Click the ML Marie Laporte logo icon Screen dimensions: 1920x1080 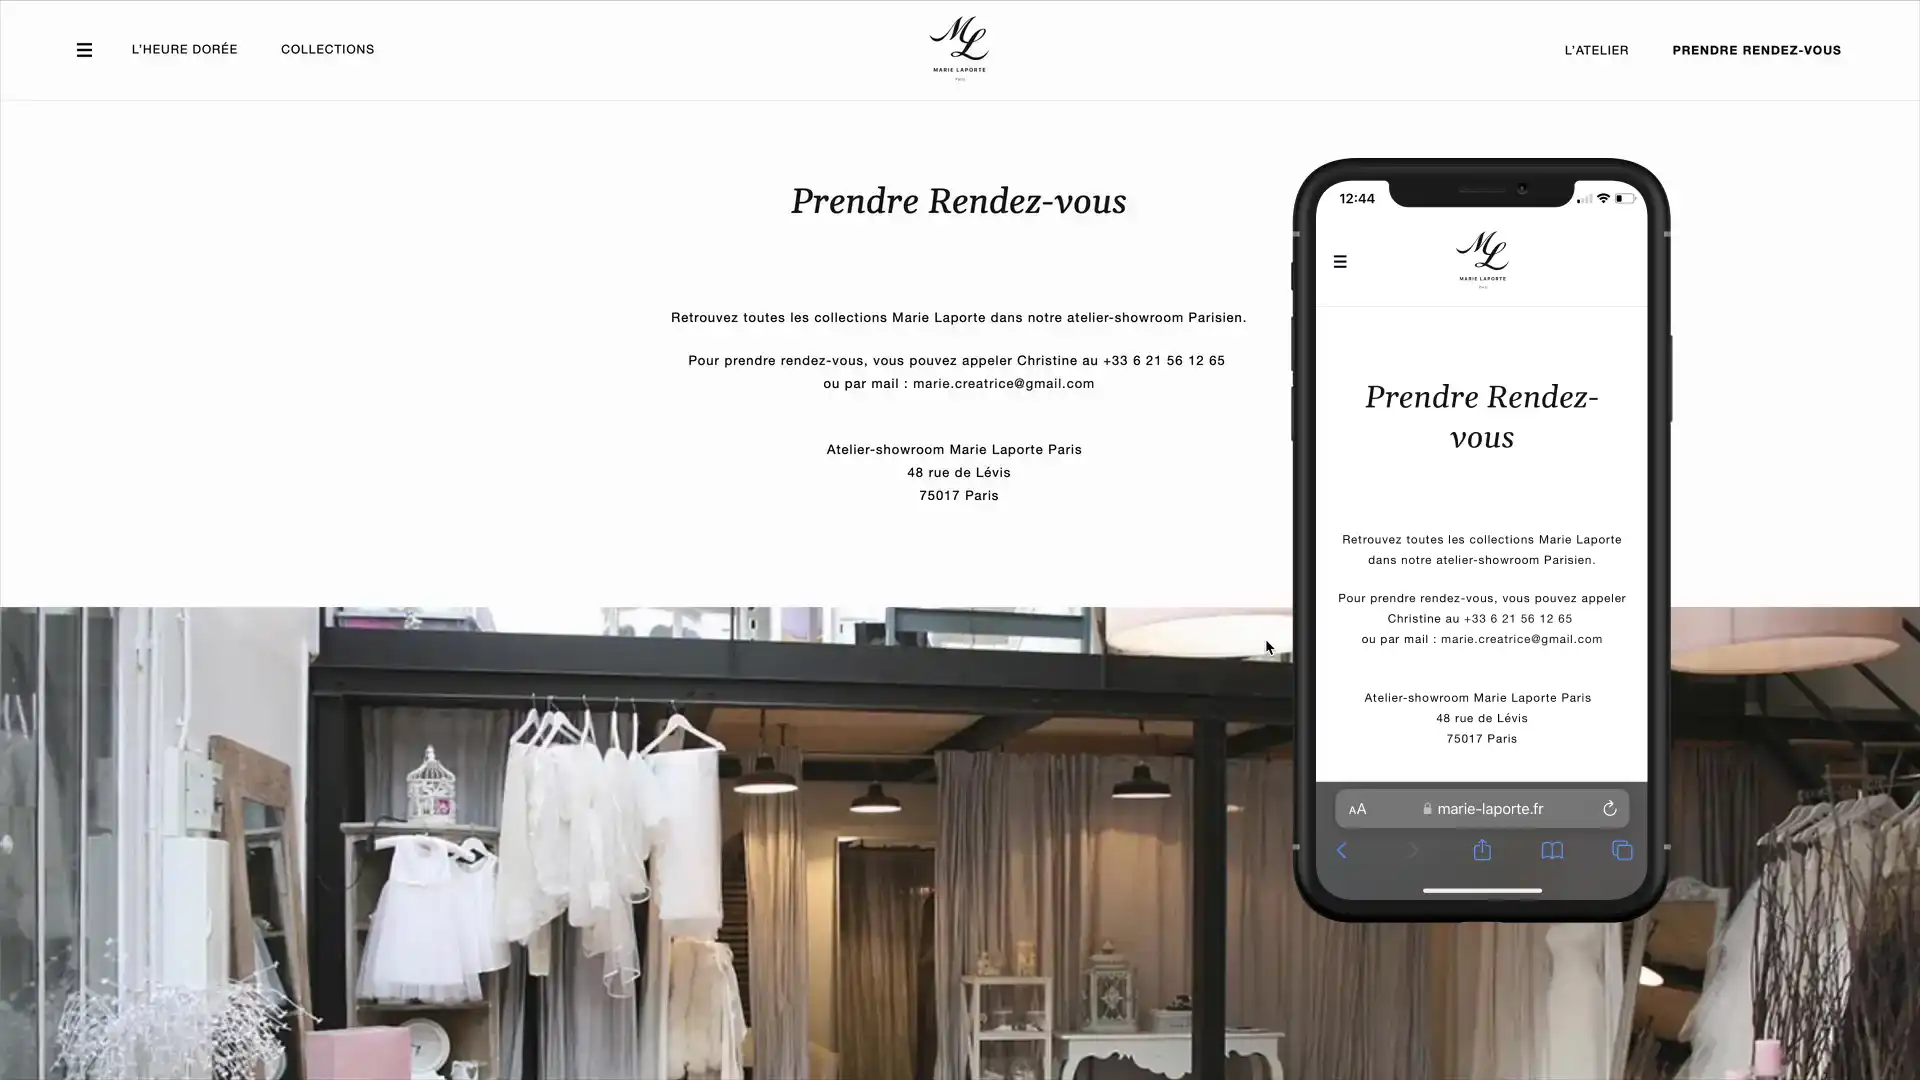(959, 47)
